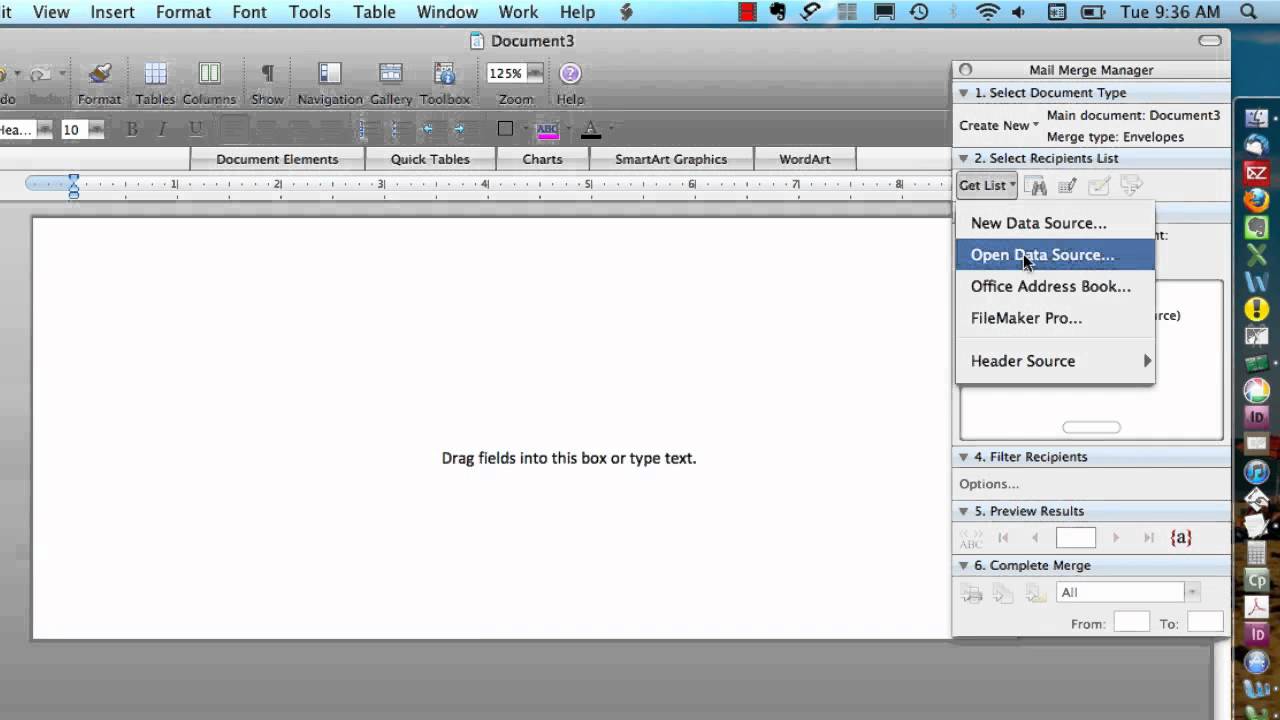Click Options under Filter Recipients
The image size is (1280, 720).
(x=989, y=484)
